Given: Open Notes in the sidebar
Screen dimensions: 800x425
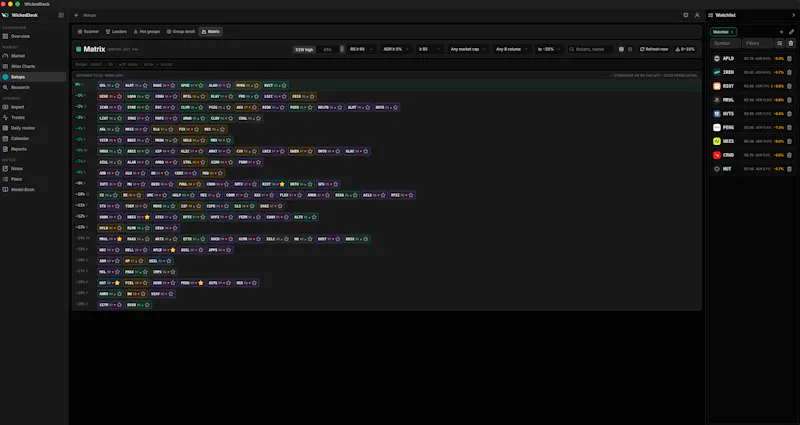Looking at the screenshot, I should point(33,168).
